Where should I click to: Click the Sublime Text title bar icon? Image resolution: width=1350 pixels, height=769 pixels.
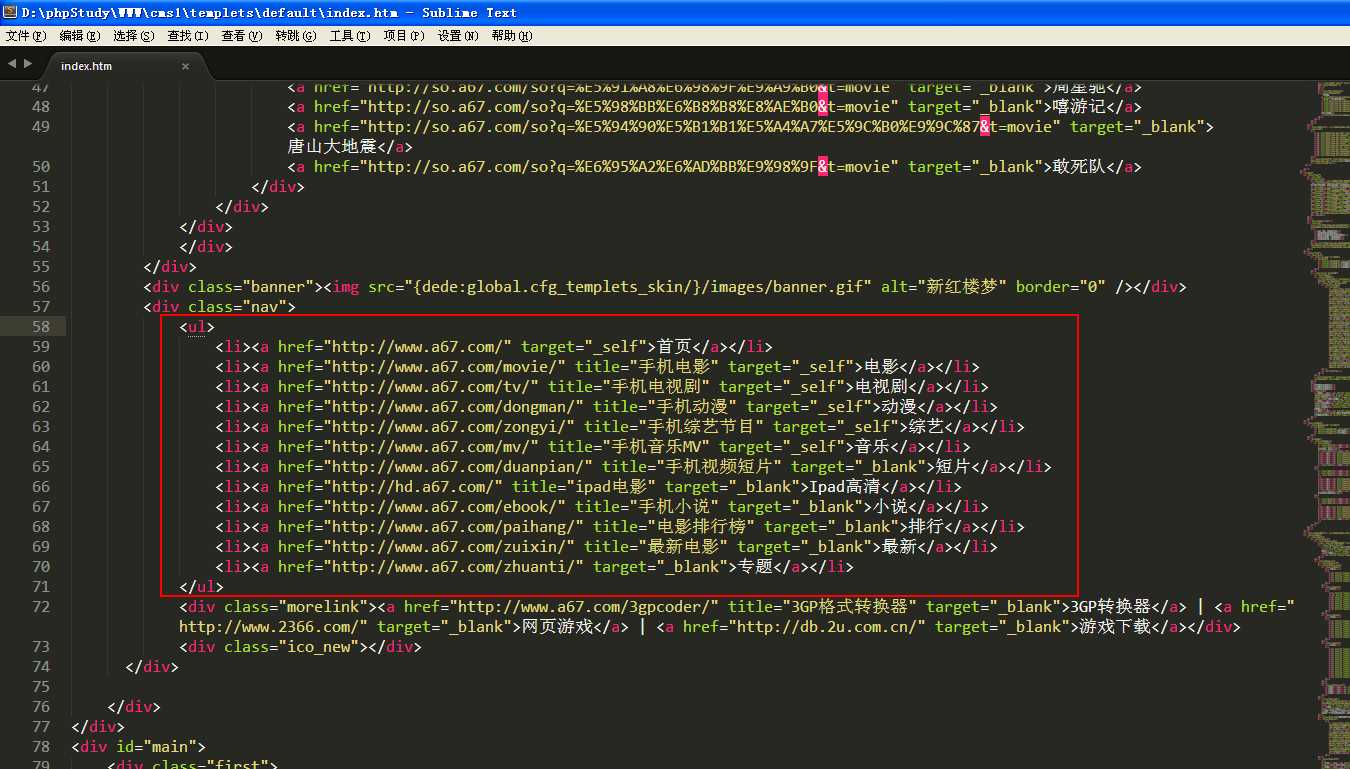[10, 12]
